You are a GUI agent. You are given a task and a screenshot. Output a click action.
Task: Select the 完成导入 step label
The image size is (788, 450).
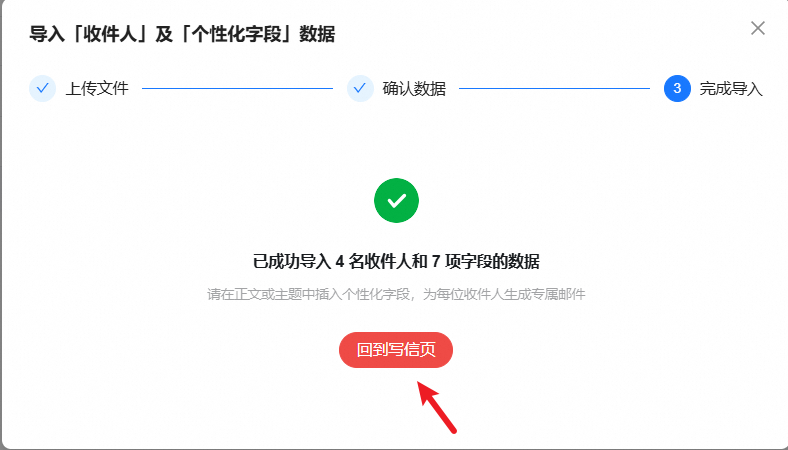tap(731, 88)
